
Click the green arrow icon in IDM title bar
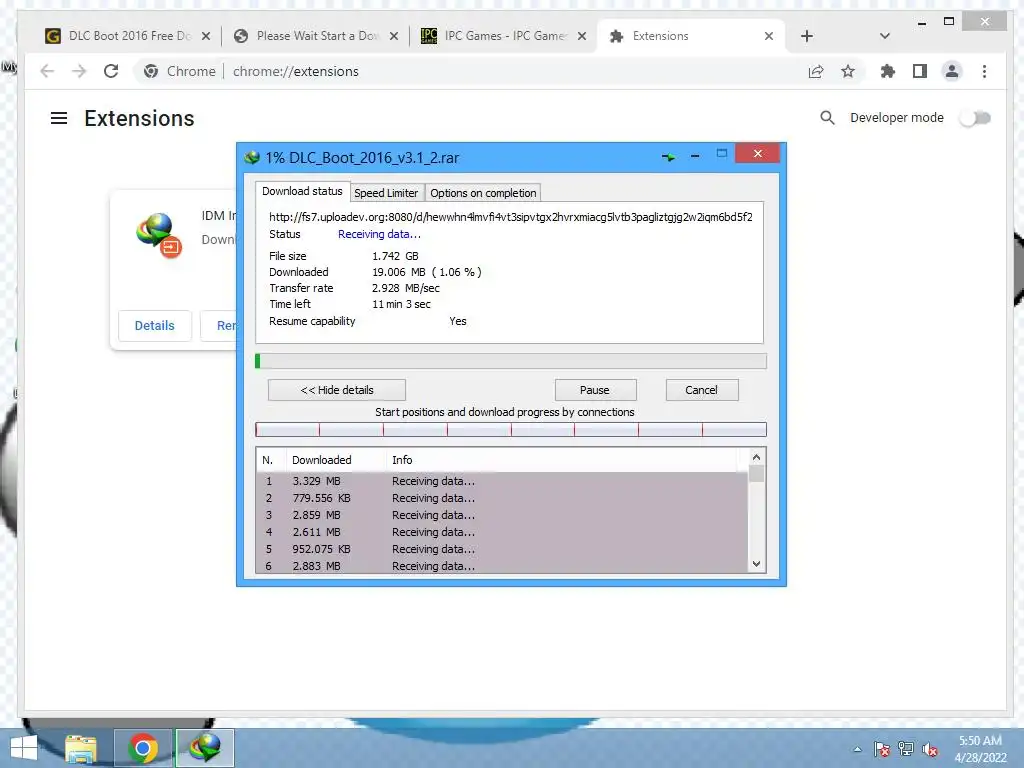[x=668, y=157]
